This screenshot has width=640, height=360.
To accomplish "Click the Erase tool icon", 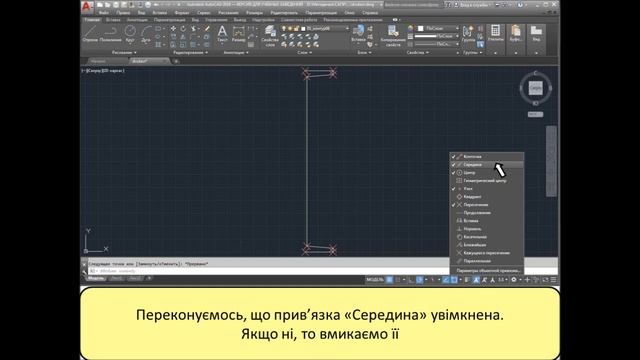I will (207, 29).
